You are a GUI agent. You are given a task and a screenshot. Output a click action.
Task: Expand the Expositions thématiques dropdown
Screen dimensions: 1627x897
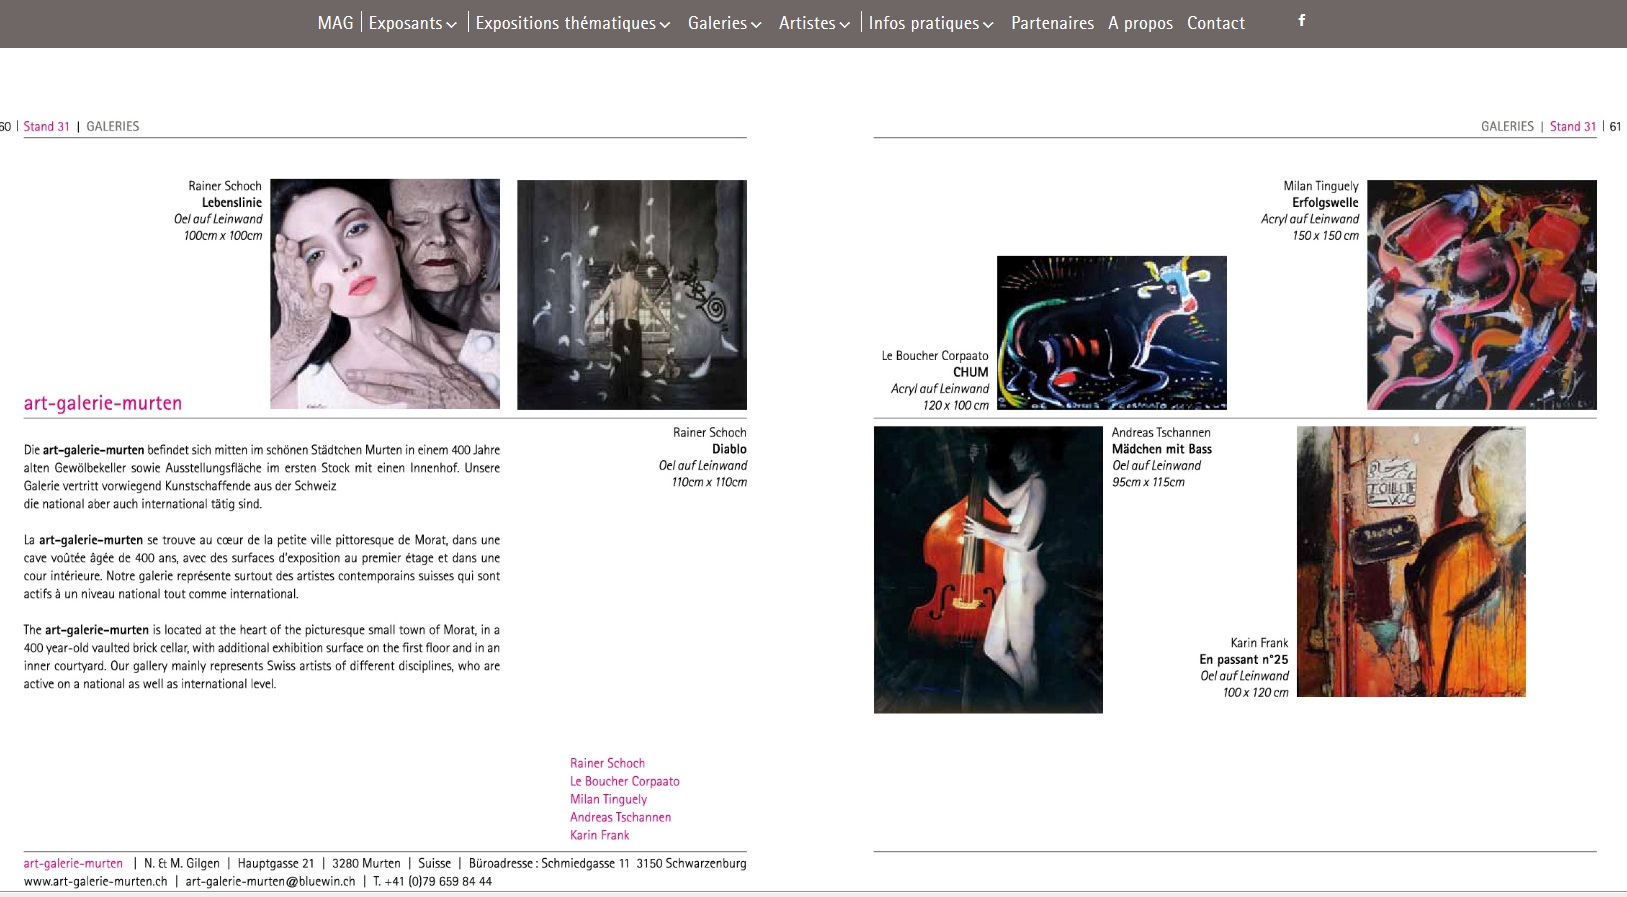click(x=572, y=23)
